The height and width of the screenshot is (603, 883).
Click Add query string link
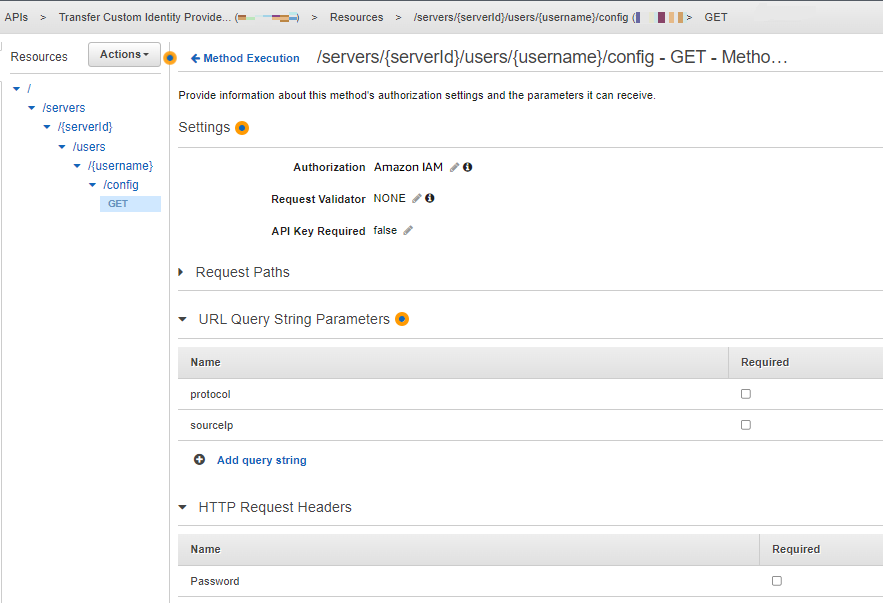pyautogui.click(x=261, y=460)
